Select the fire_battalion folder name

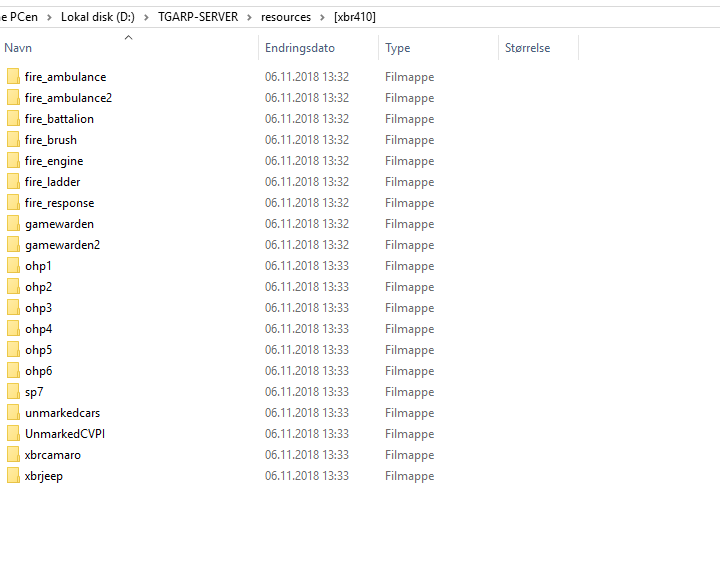click(x=59, y=119)
